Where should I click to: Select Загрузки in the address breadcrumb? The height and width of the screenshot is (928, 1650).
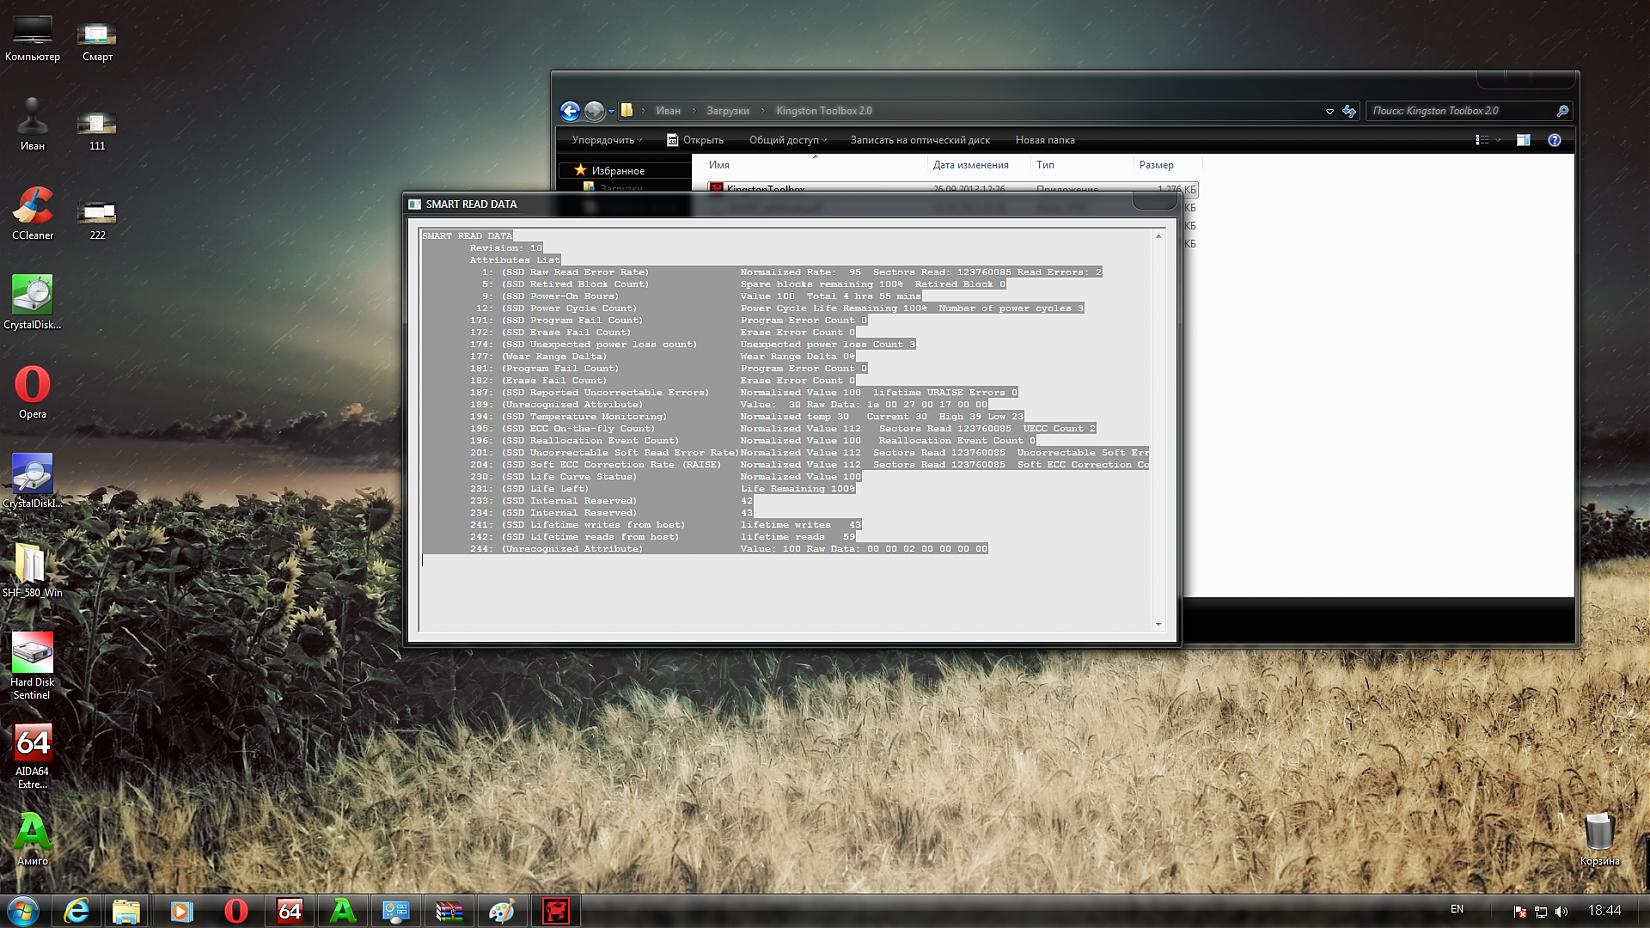[x=727, y=111]
